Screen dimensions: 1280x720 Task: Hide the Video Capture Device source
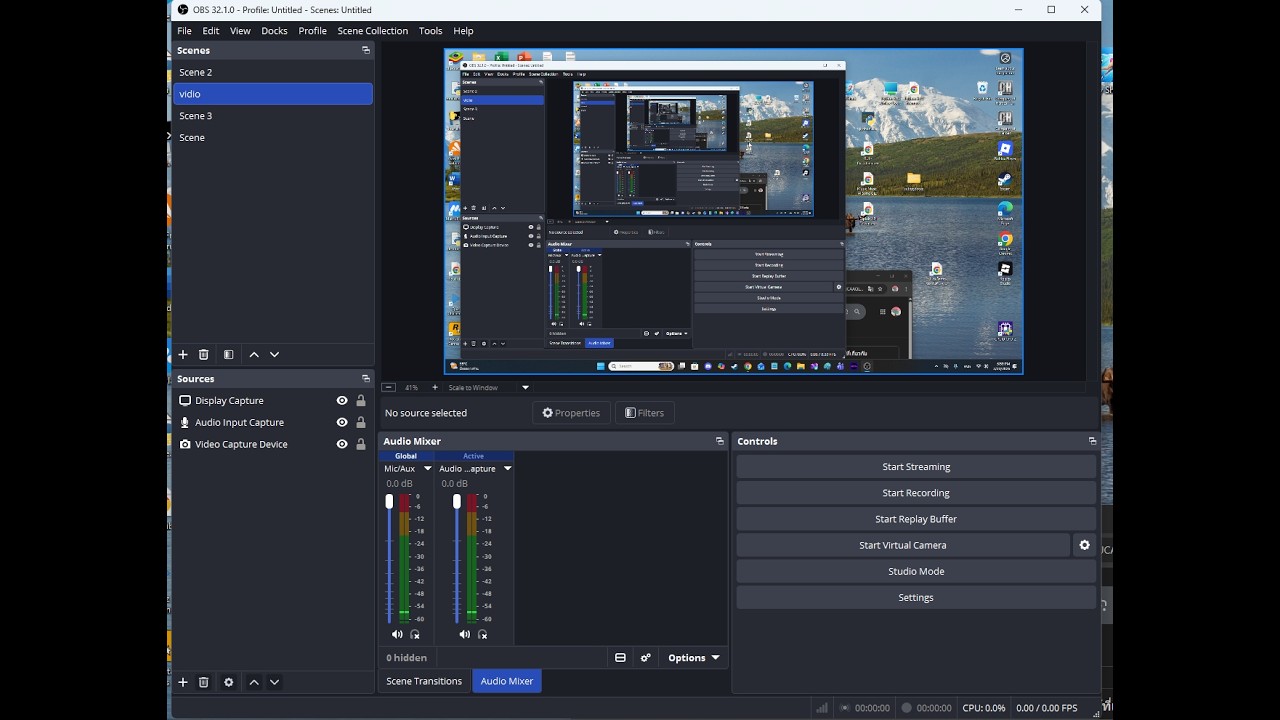(342, 445)
